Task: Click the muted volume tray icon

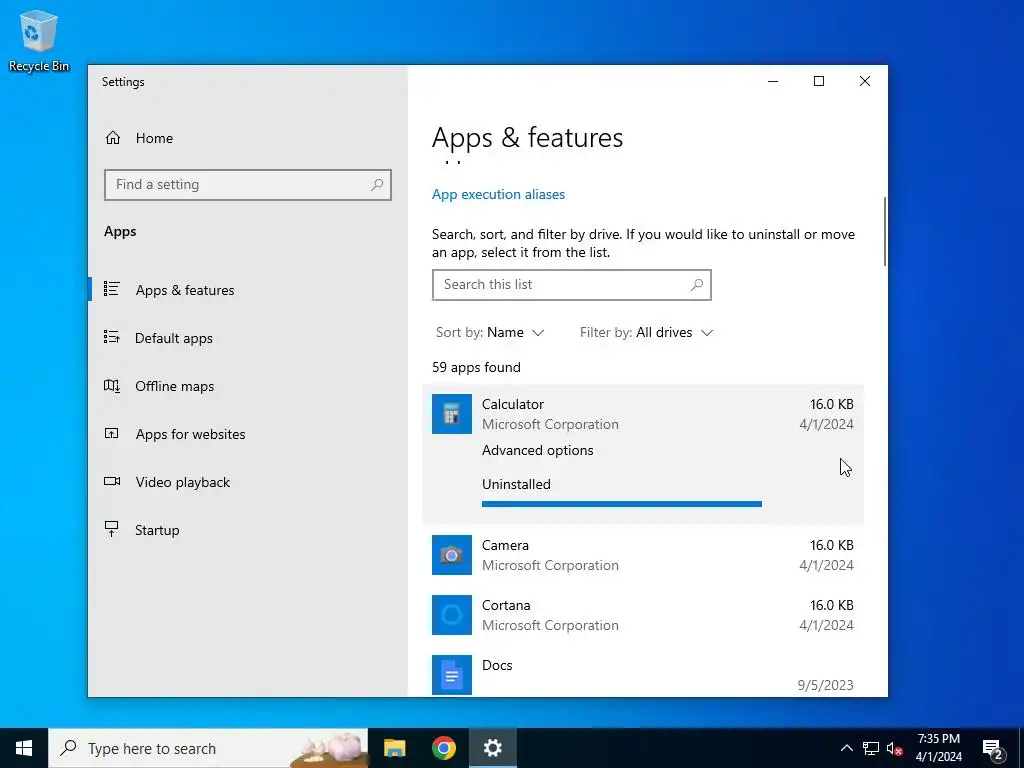Action: coord(894,748)
